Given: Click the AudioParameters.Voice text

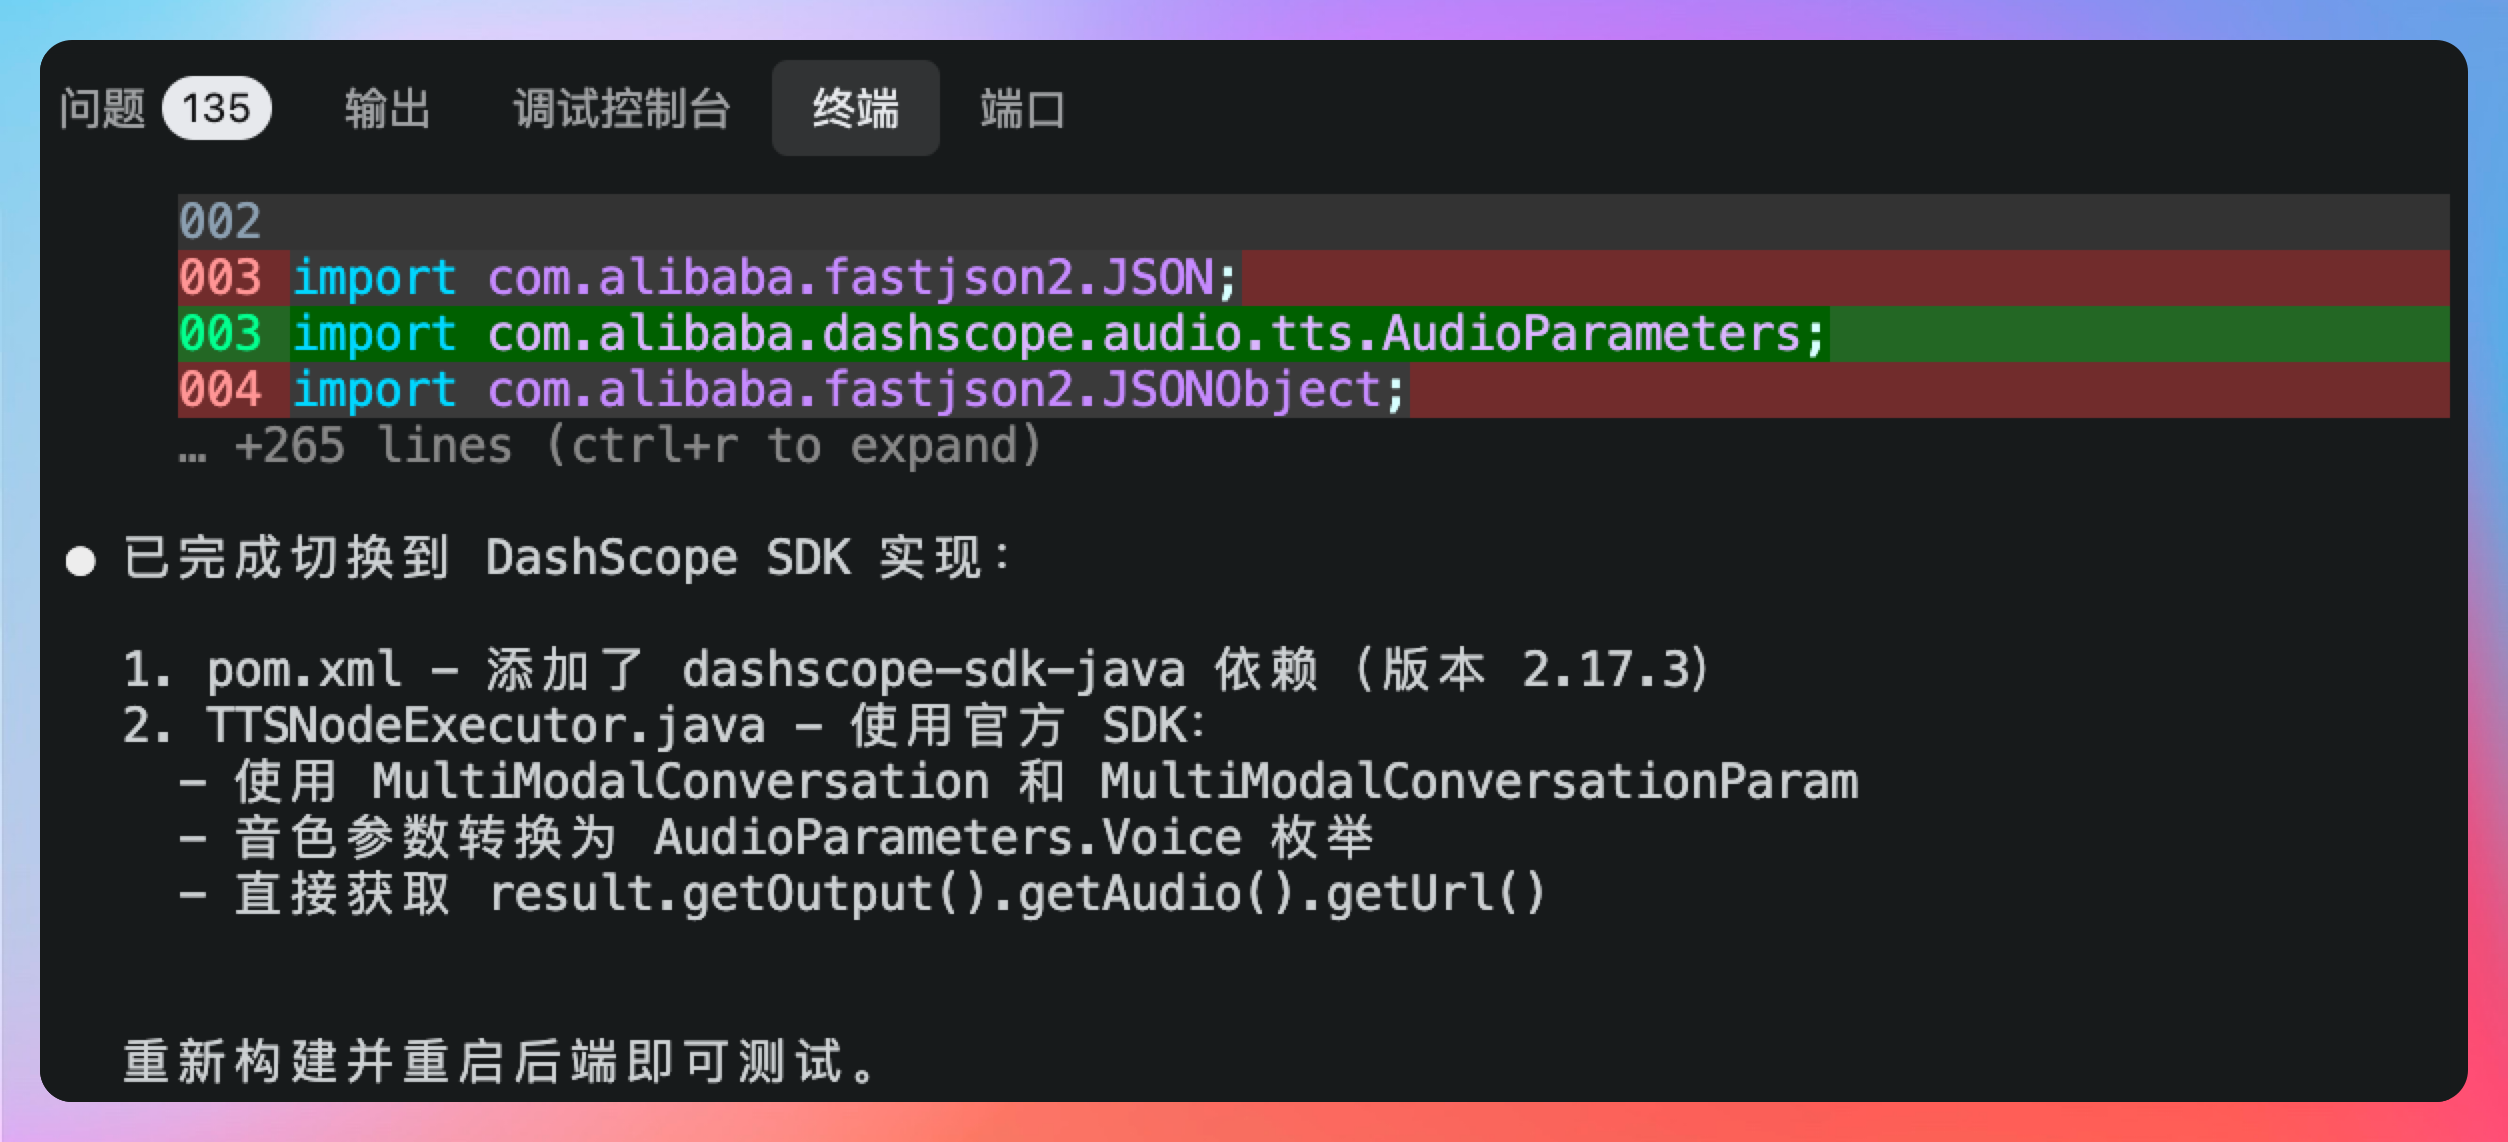Looking at the screenshot, I should [x=947, y=838].
